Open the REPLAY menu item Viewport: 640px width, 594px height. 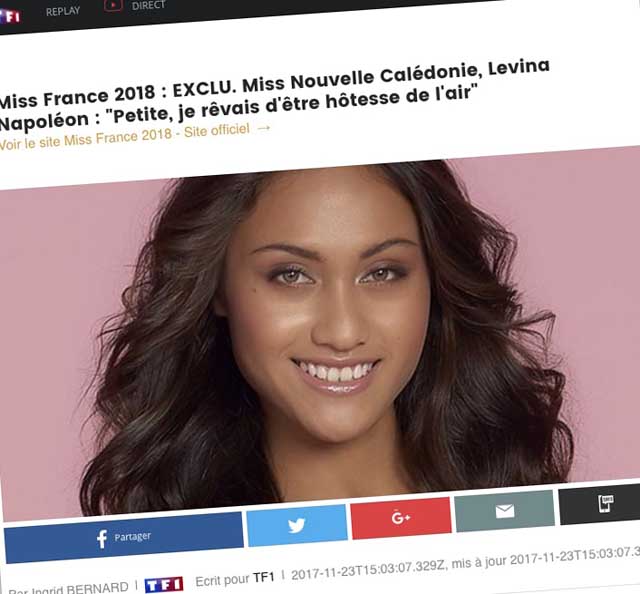coord(62,11)
